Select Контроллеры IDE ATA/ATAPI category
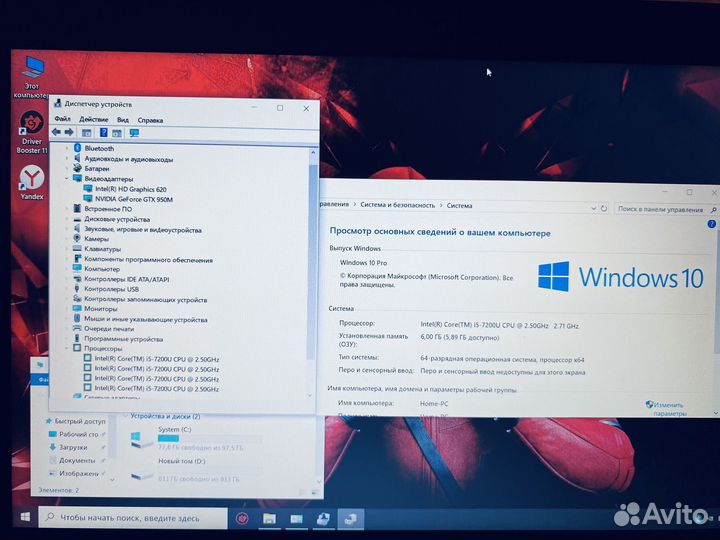Viewport: 720px width, 540px height. [127, 279]
